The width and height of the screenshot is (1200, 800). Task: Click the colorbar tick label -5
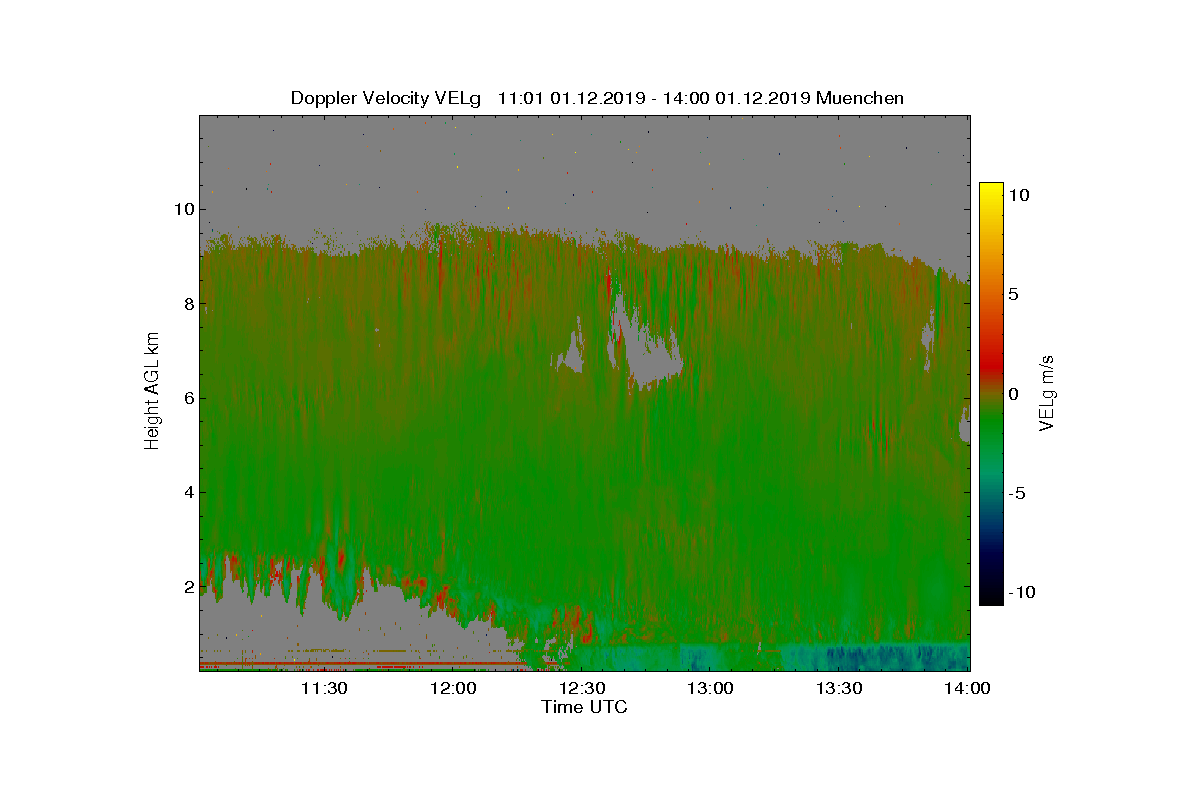(1017, 493)
